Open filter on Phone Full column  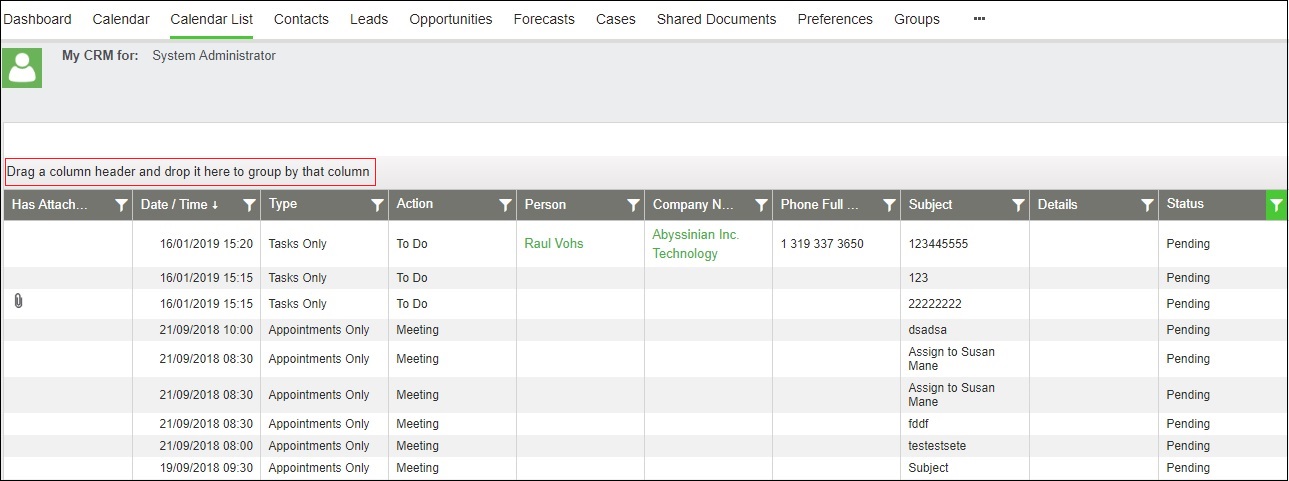tap(889, 205)
